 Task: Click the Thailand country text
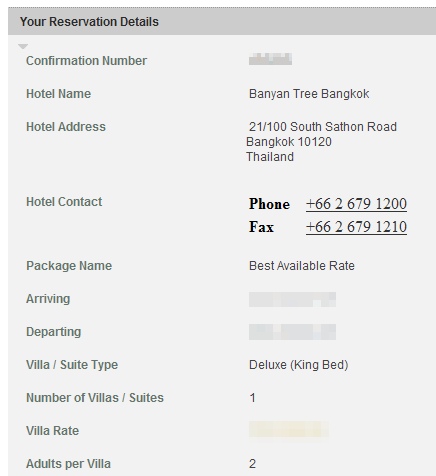pos(270,157)
